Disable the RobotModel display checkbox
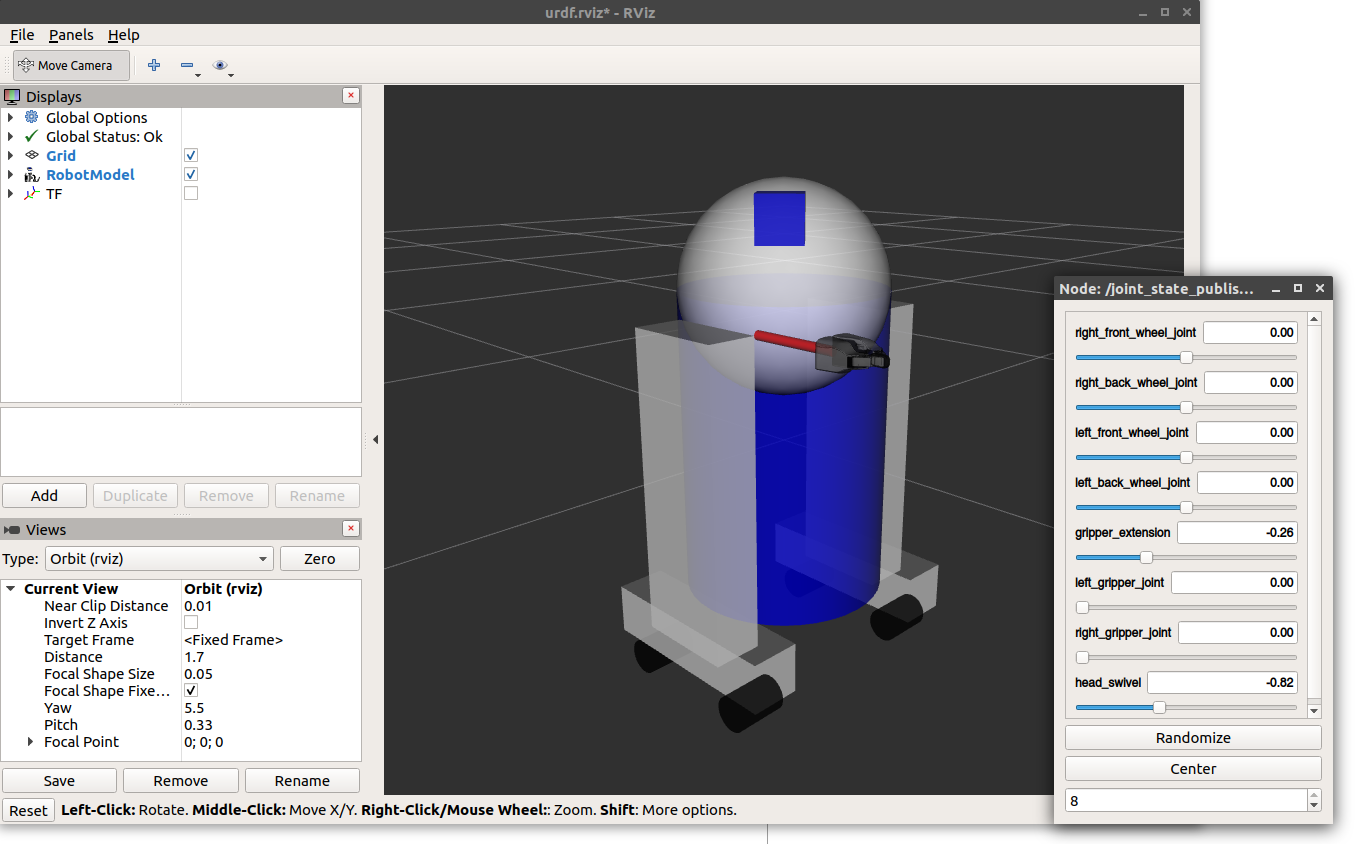The width and height of the screenshot is (1371, 844). pyautogui.click(x=191, y=175)
